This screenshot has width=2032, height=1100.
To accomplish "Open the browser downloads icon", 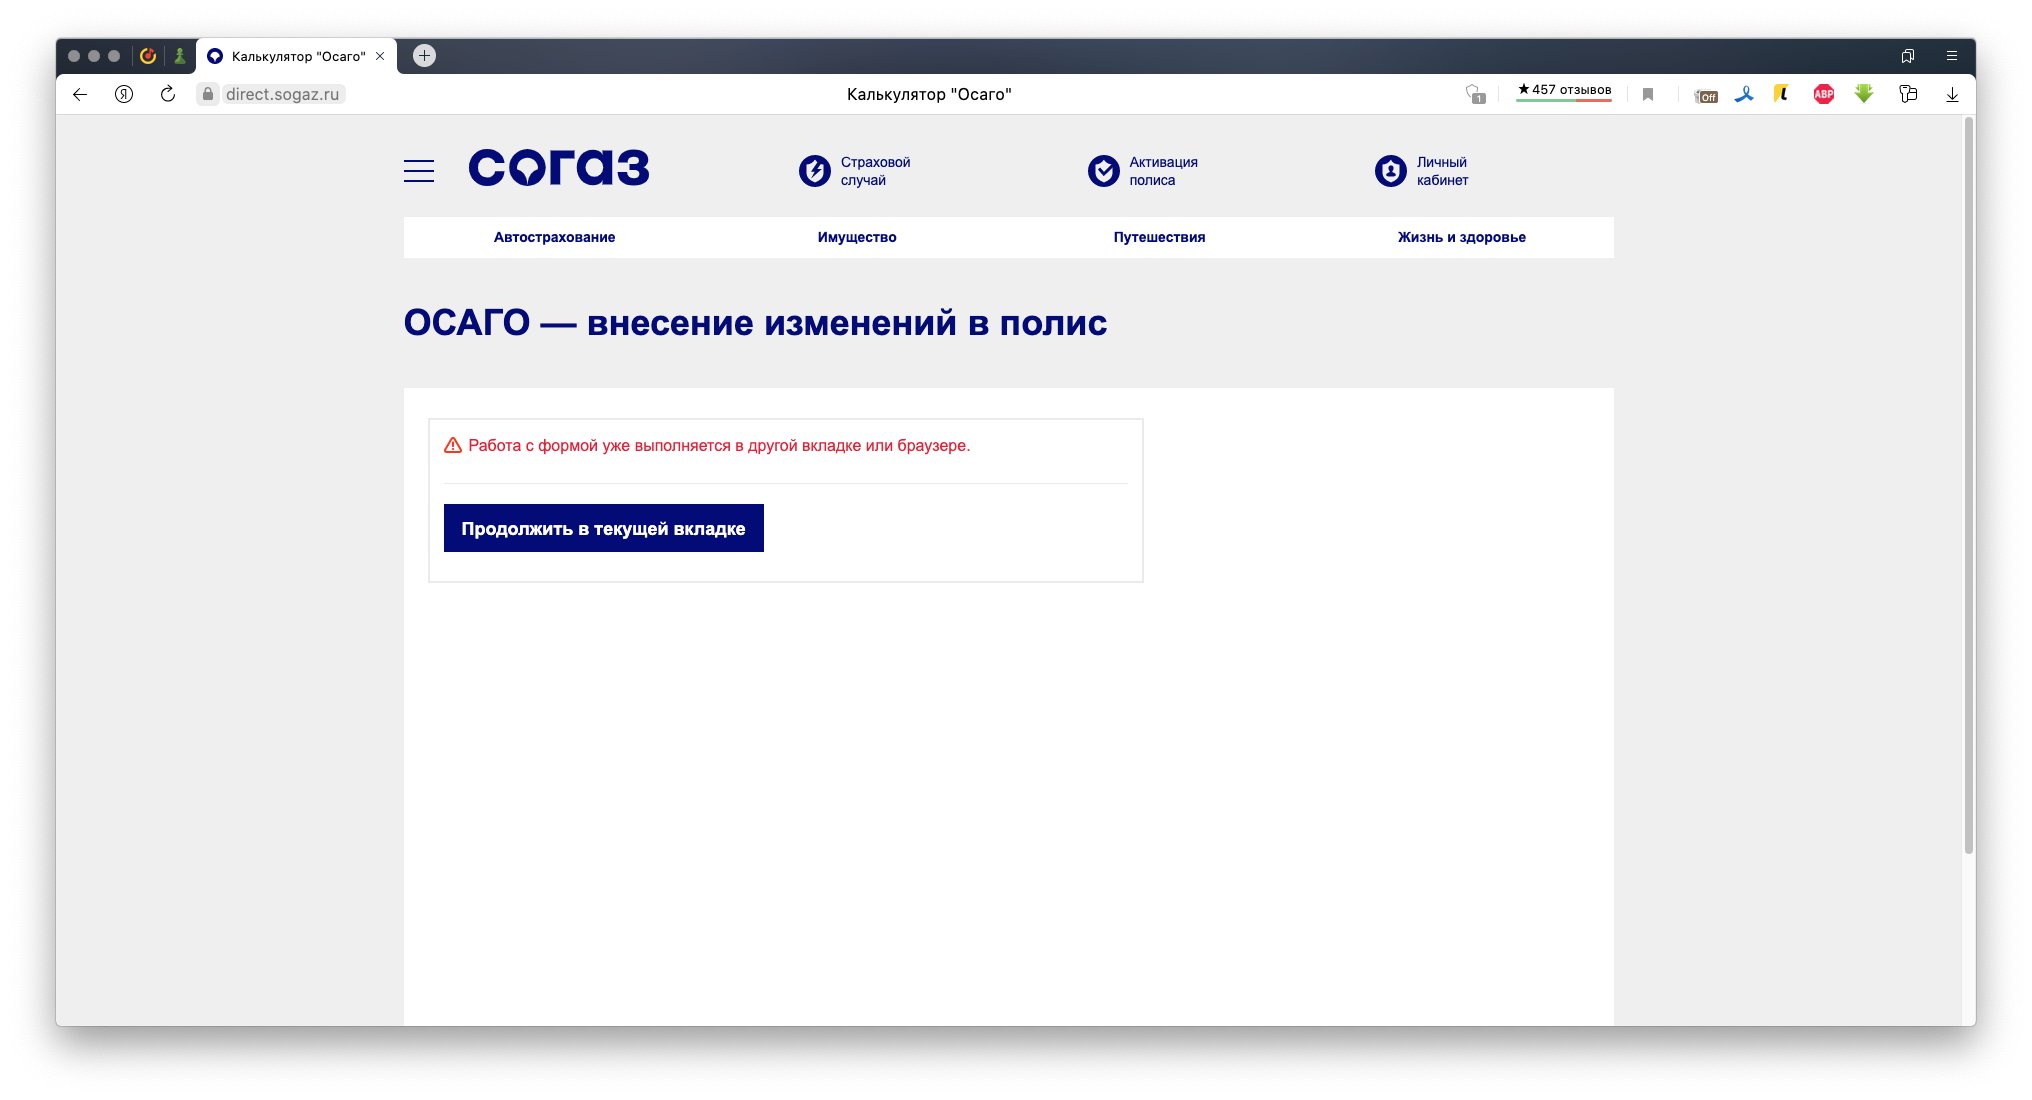I will click(x=1951, y=94).
